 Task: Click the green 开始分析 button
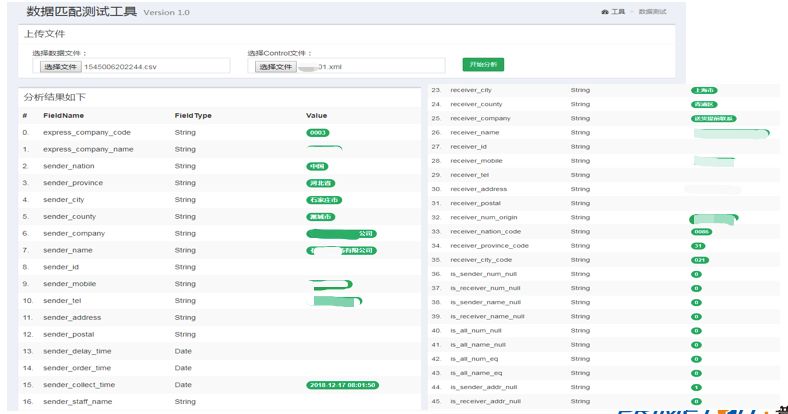pos(483,64)
